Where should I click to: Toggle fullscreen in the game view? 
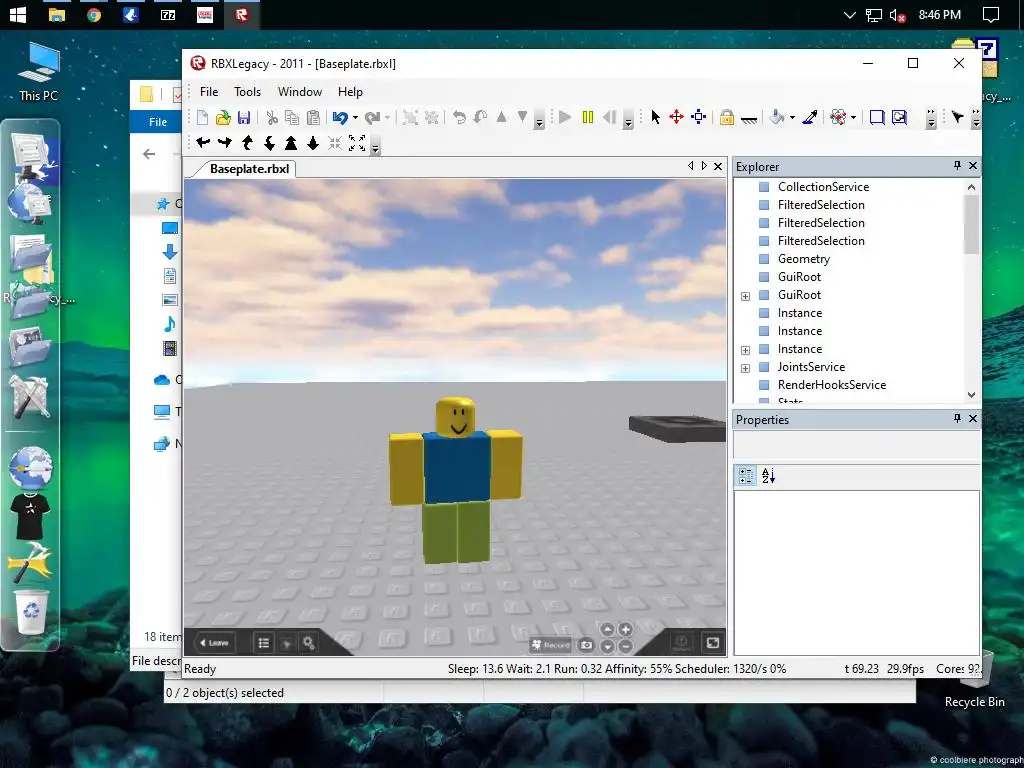tap(712, 643)
